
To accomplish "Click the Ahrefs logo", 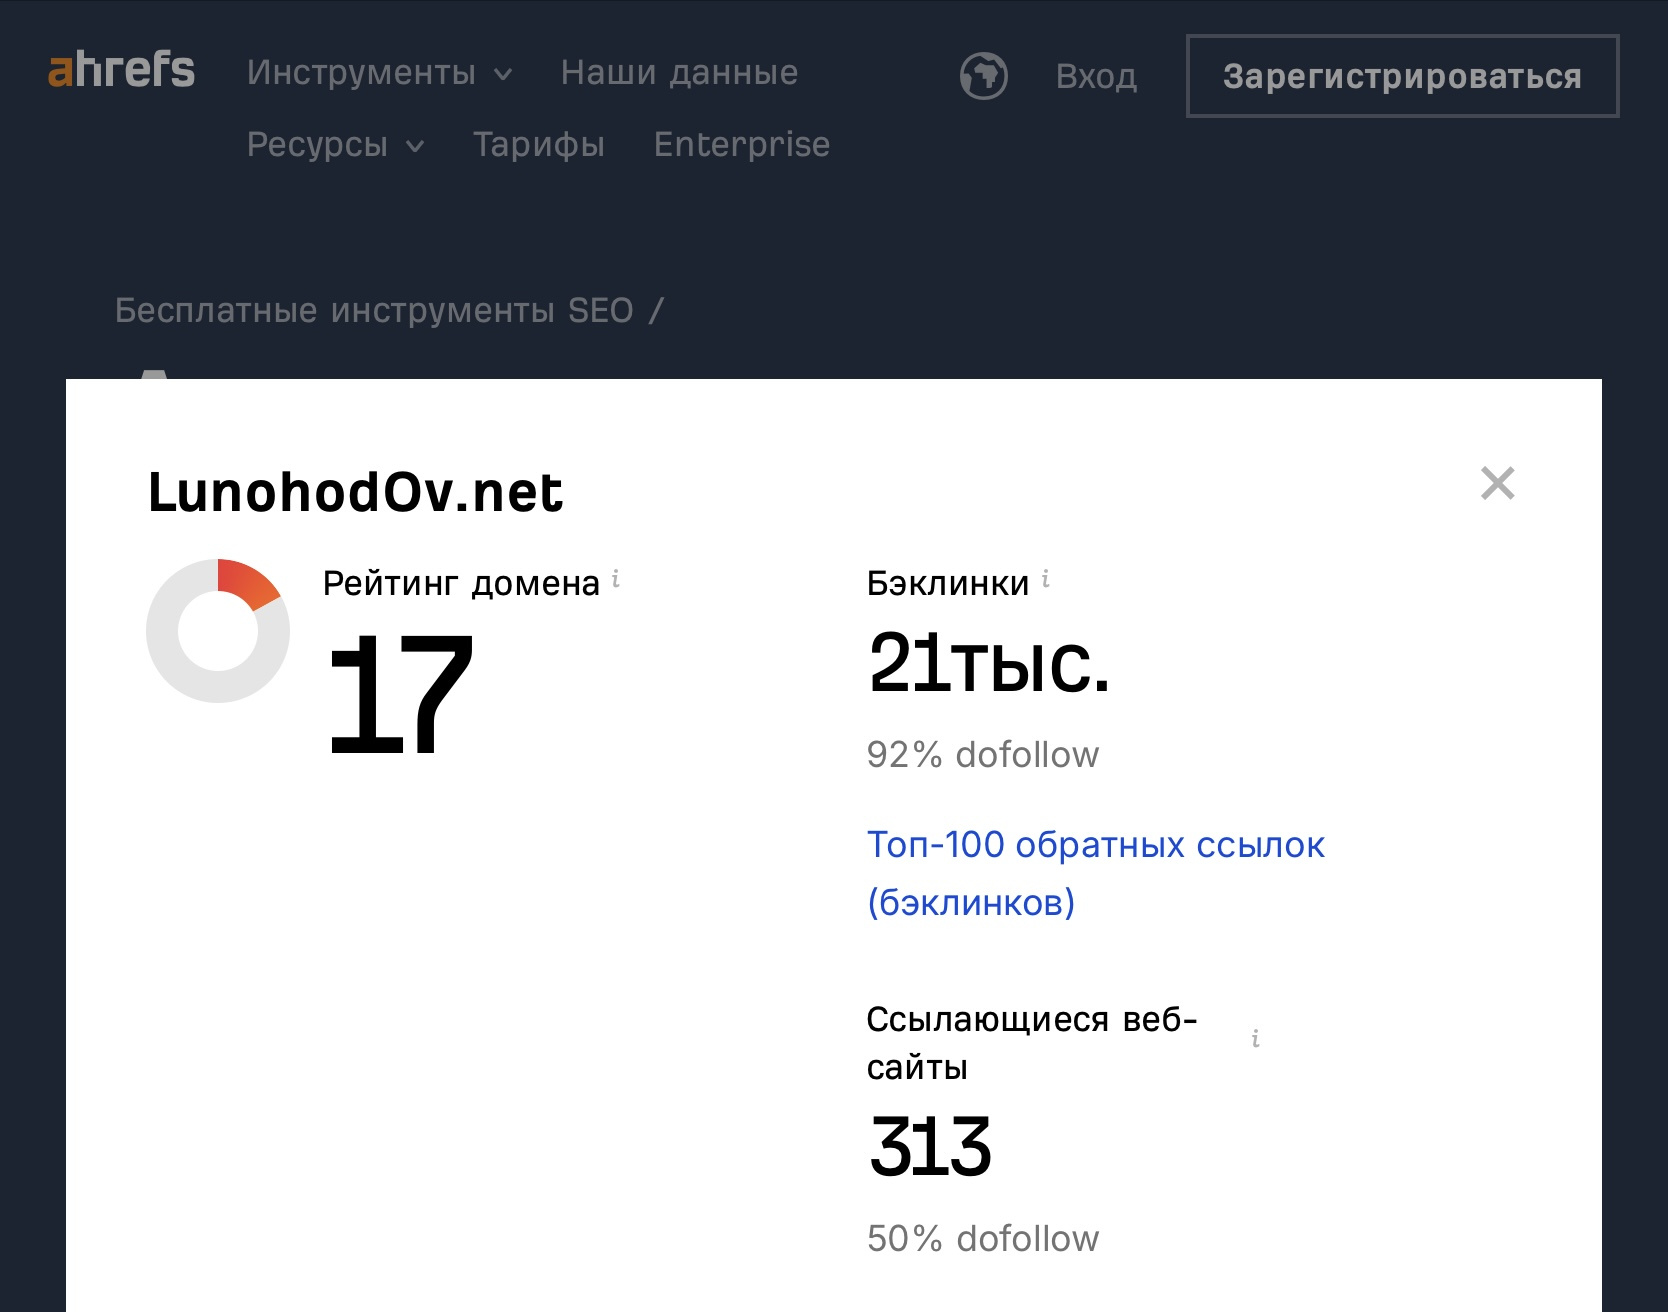I will 121,70.
